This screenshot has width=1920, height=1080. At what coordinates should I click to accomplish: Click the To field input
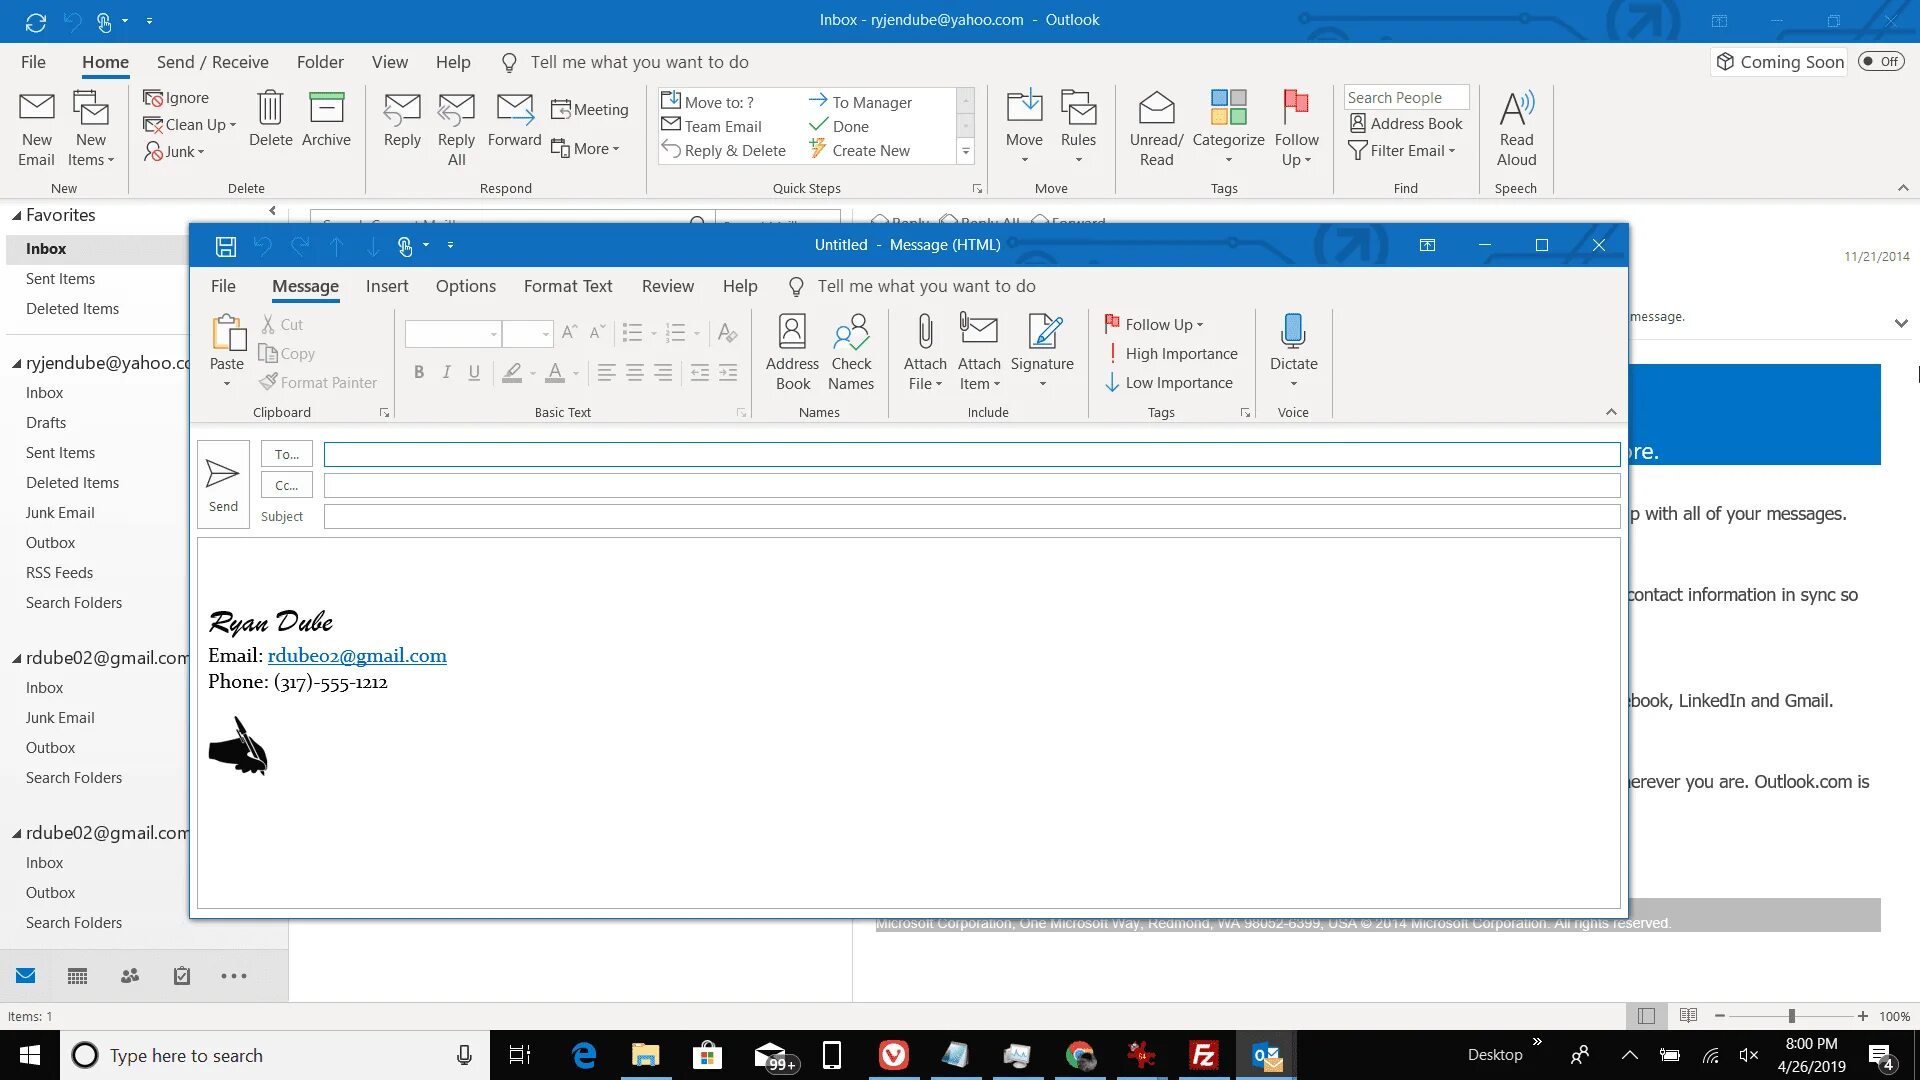pyautogui.click(x=971, y=454)
